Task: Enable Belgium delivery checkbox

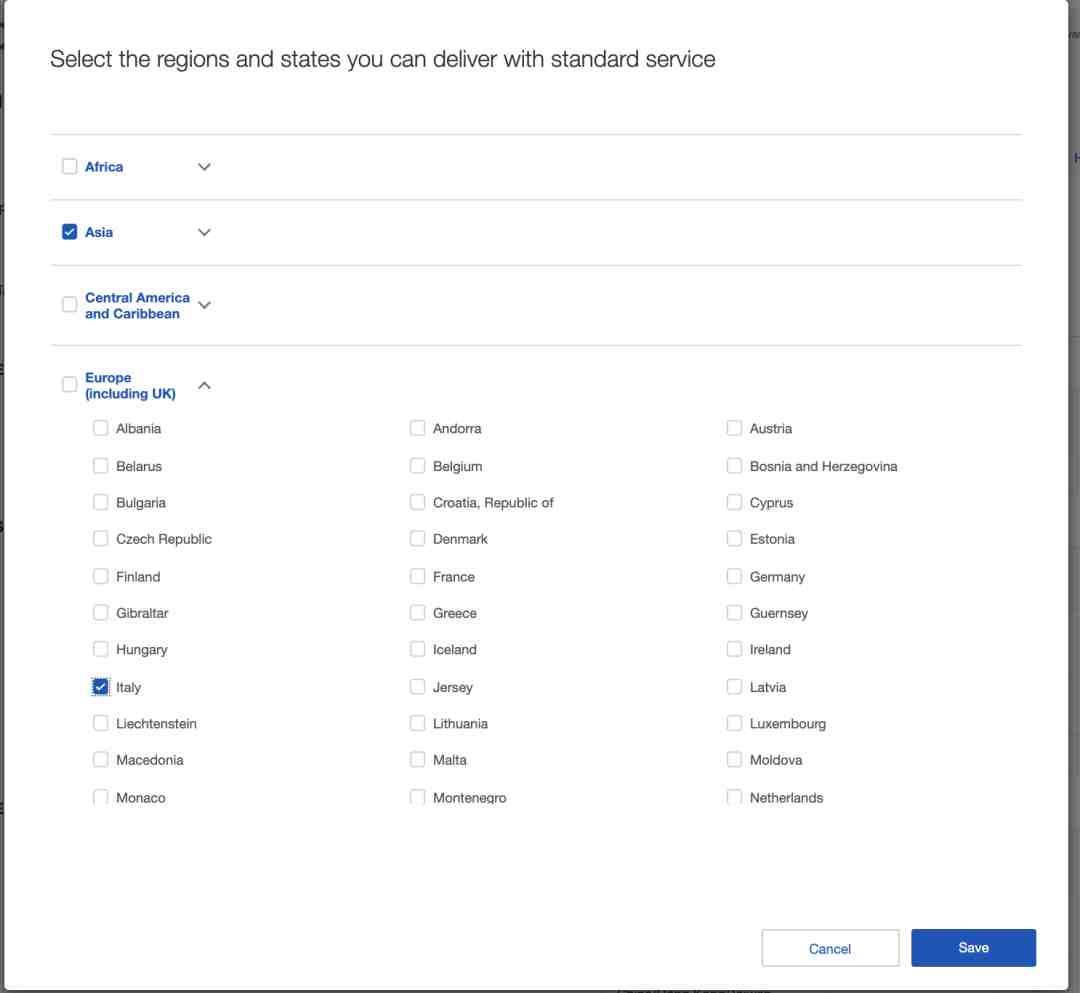Action: [x=417, y=466]
